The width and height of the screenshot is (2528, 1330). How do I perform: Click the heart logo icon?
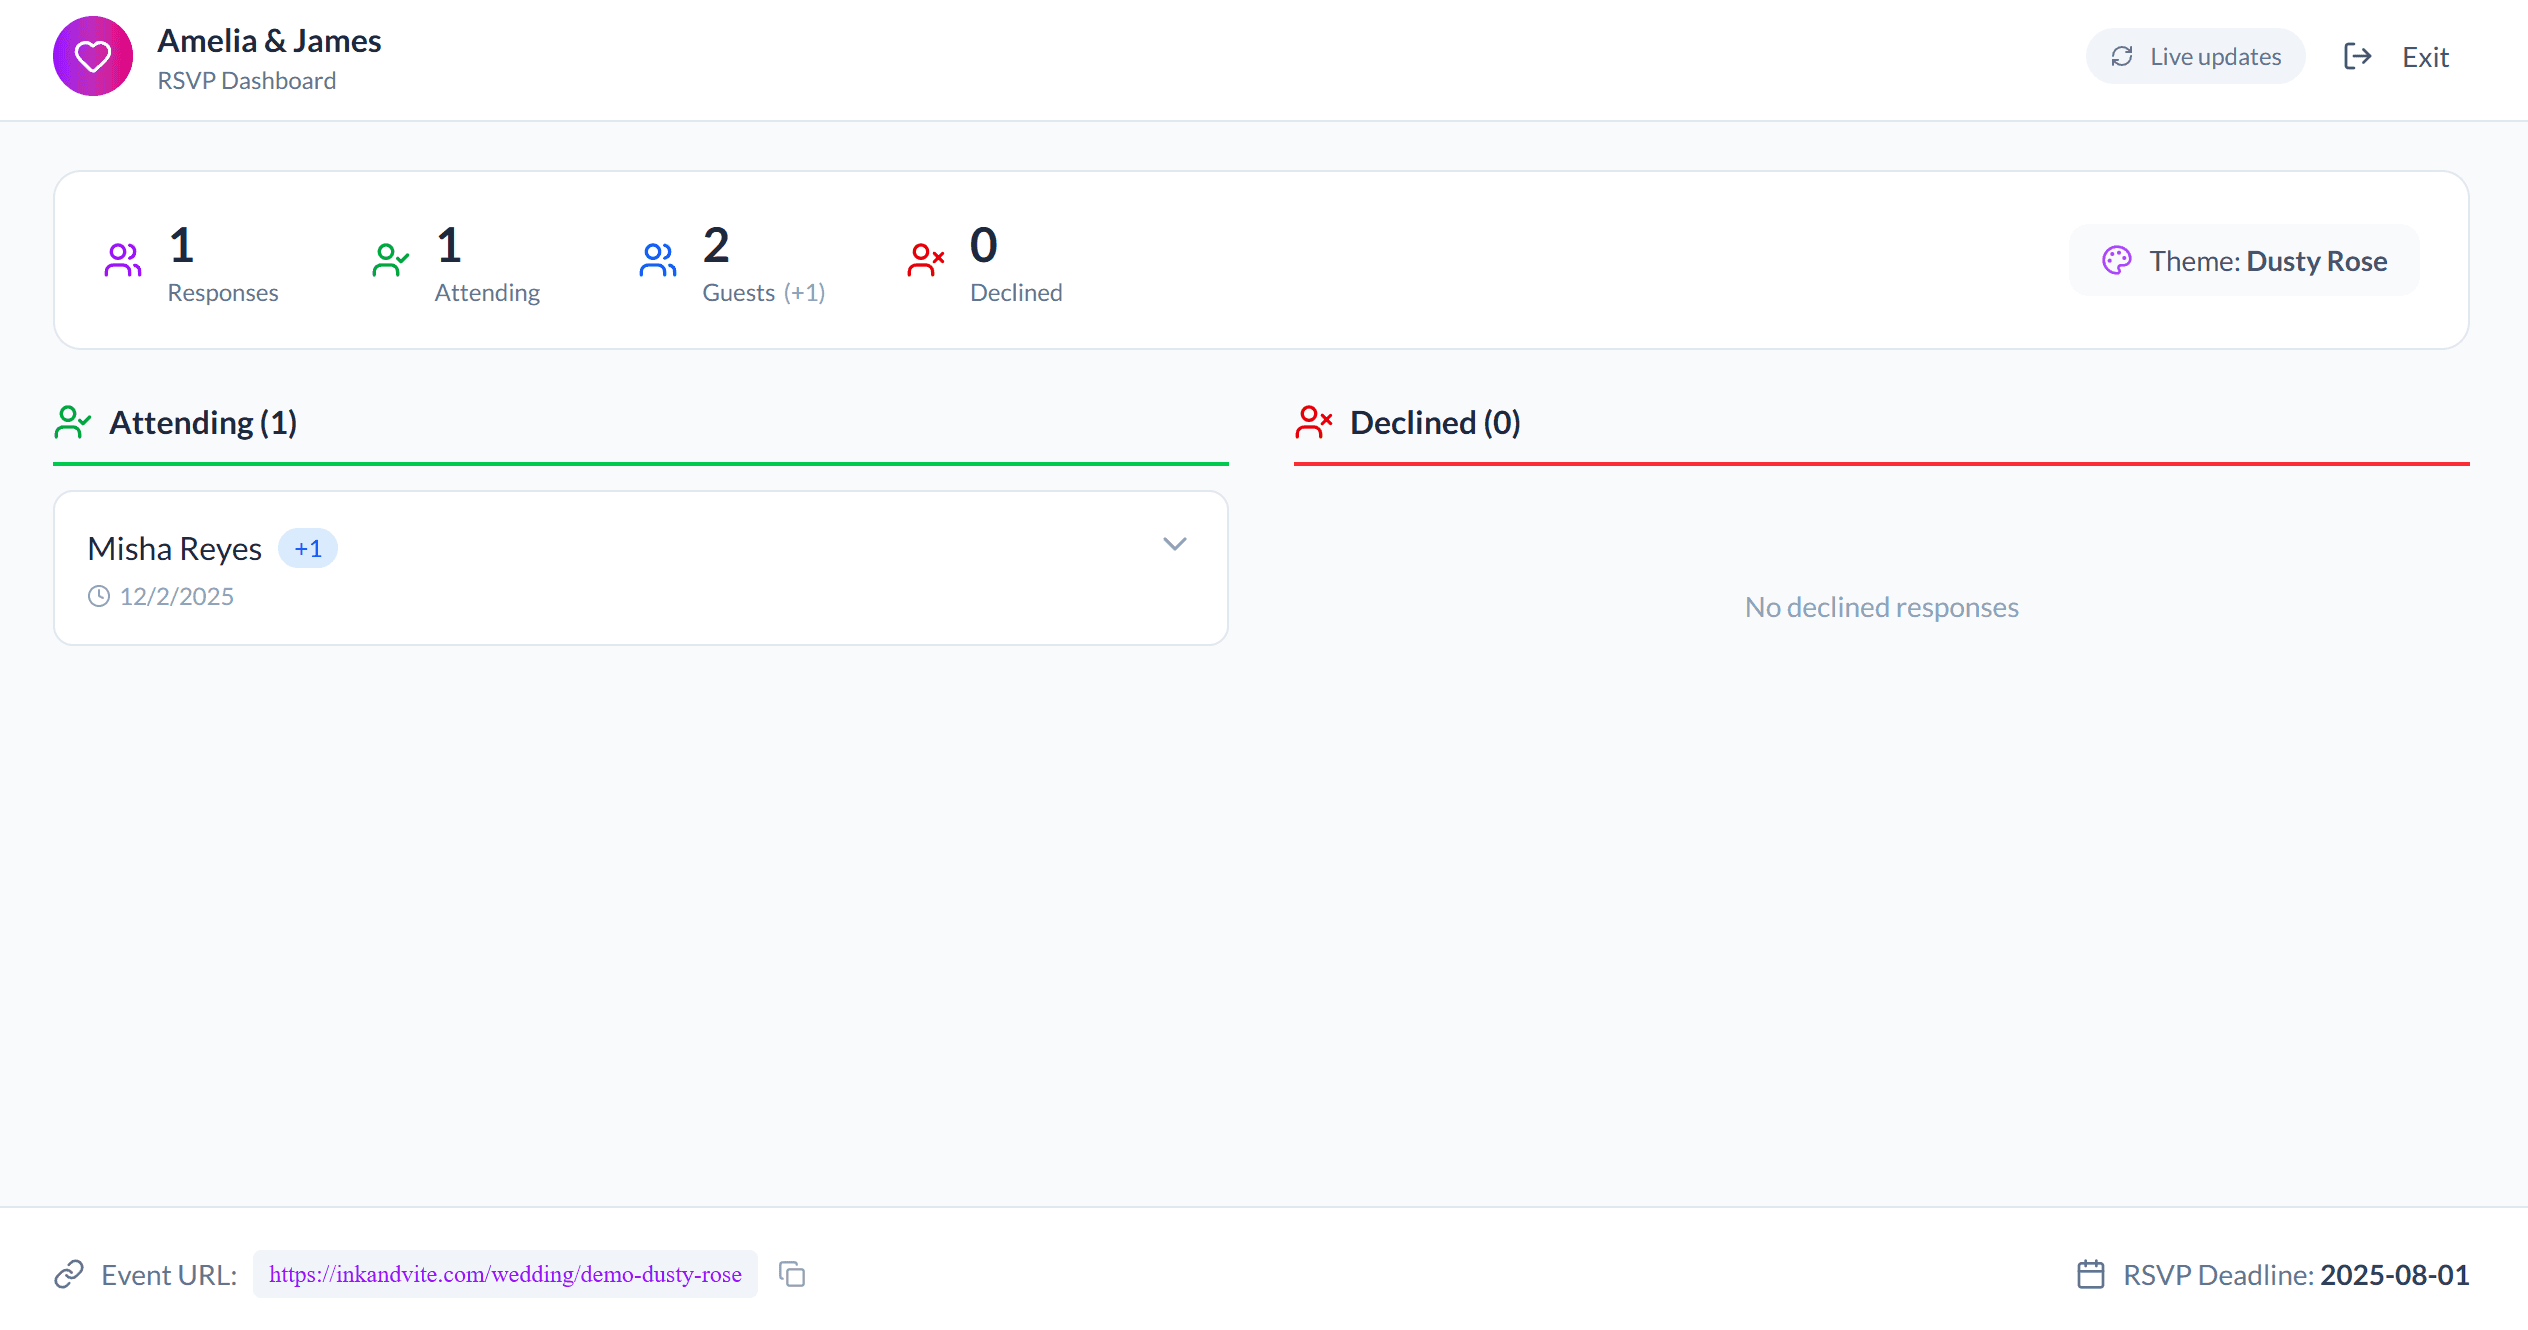pos(92,56)
